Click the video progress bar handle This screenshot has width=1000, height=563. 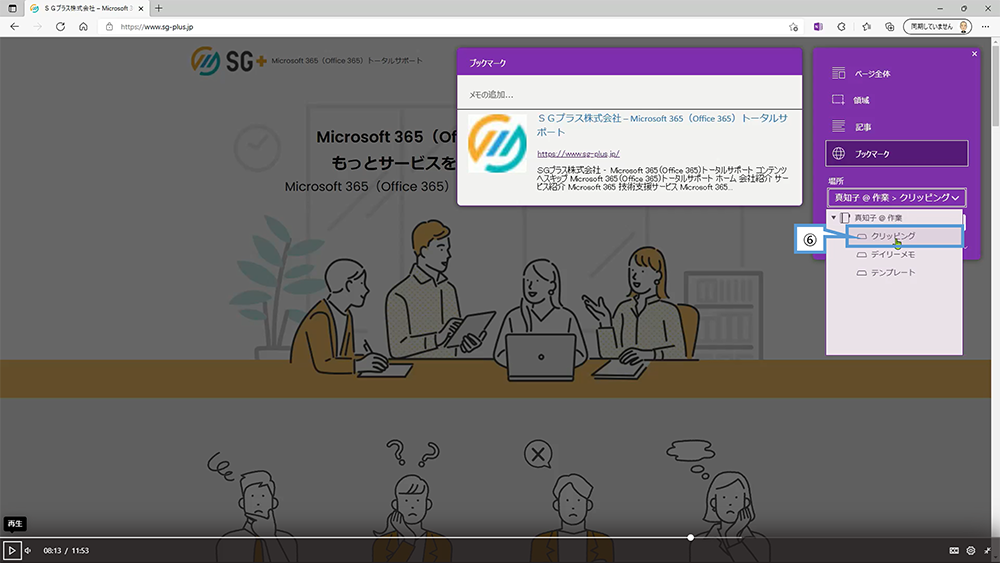pos(691,537)
